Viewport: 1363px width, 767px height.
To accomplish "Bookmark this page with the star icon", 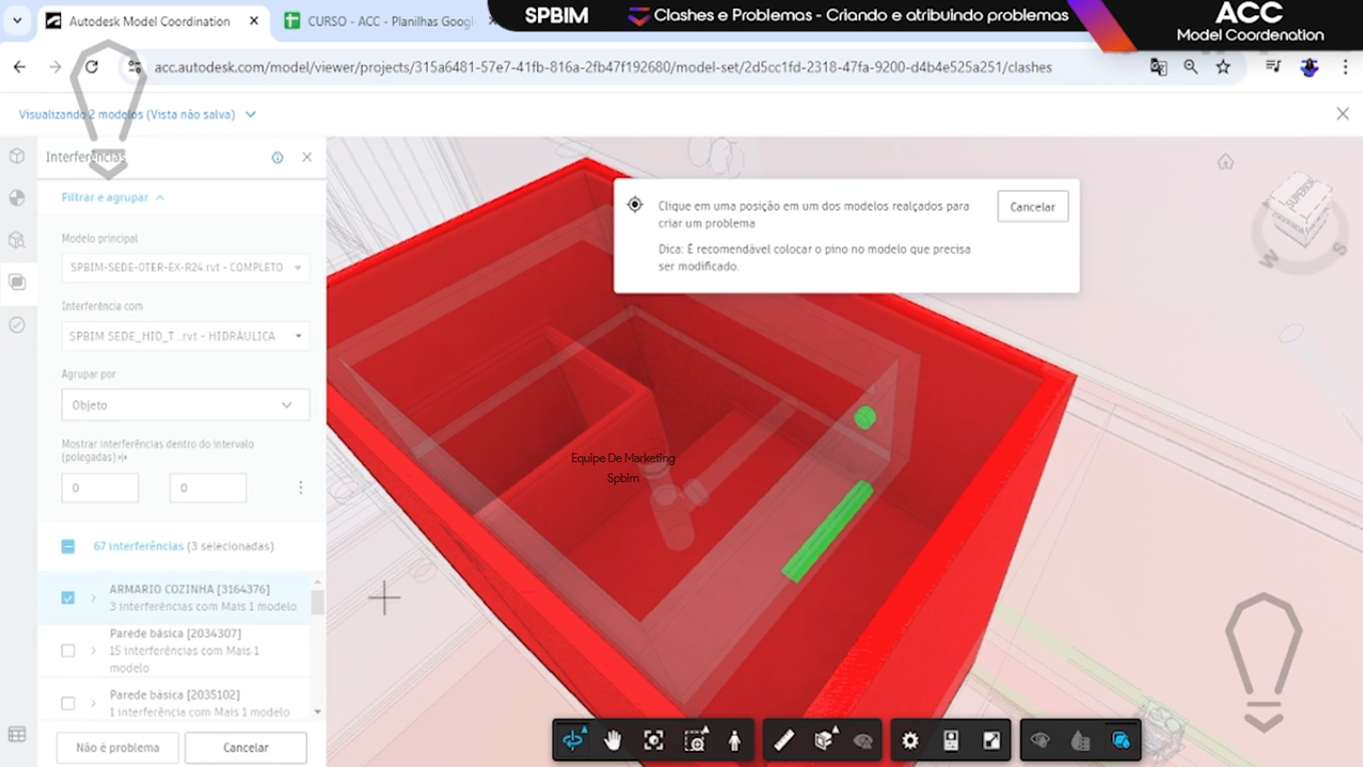I will click(1223, 67).
